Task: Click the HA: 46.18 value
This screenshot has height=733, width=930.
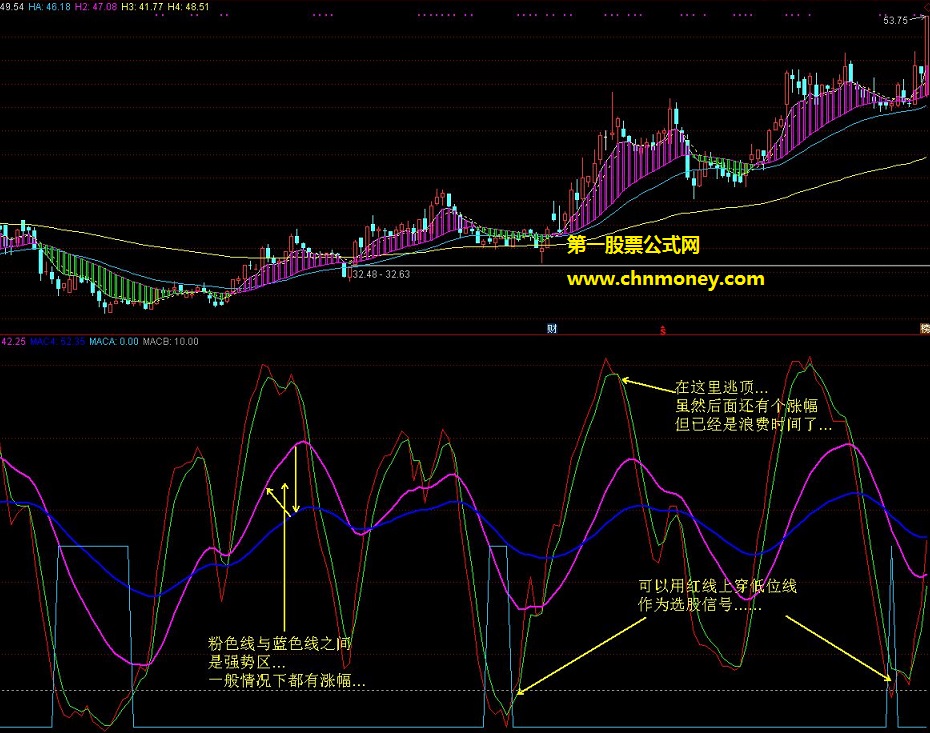Action: tap(49, 7)
